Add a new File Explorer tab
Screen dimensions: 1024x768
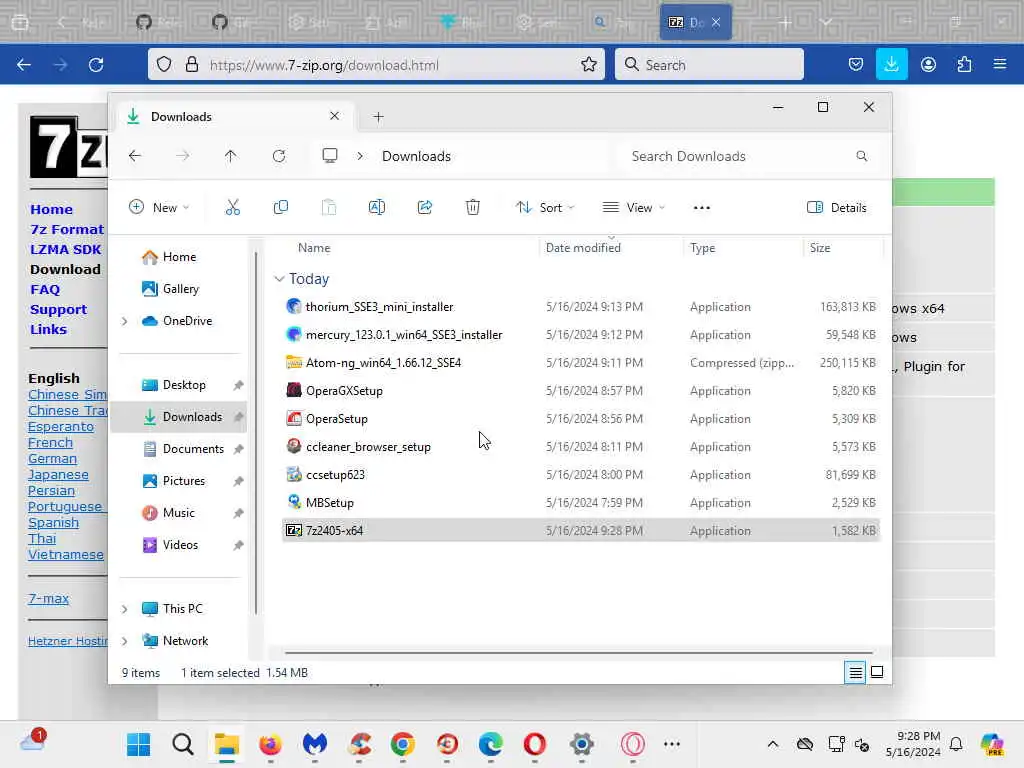(x=378, y=117)
